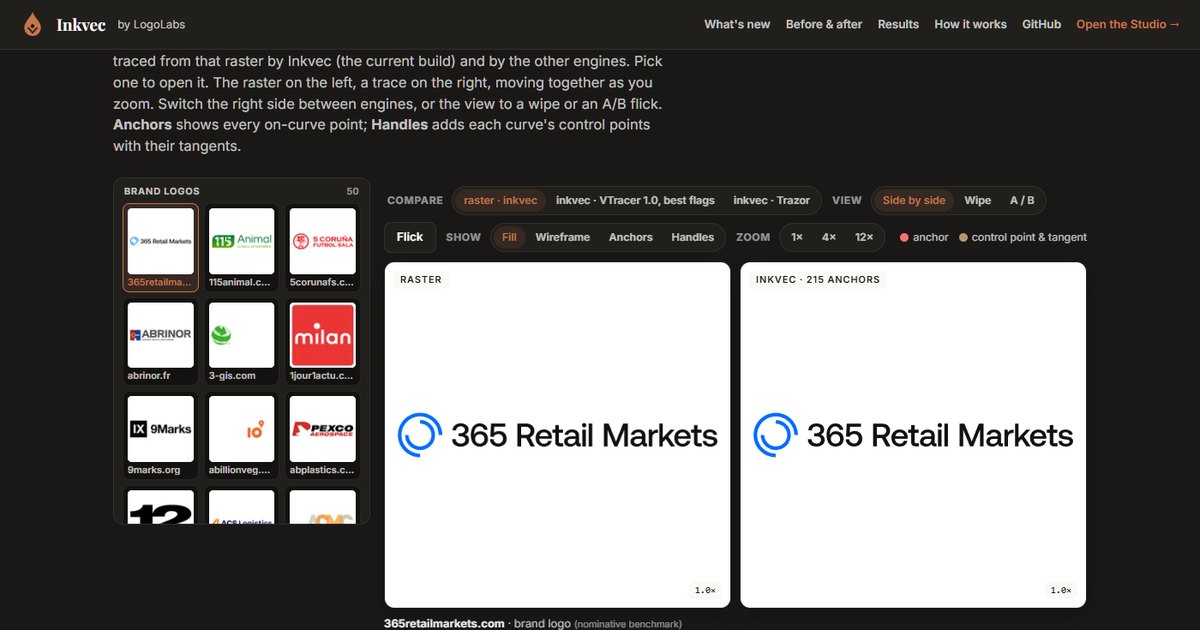The image size is (1200, 630).
Task: Select the Pexco Aerospace logo thumbnail
Action: pos(322,436)
